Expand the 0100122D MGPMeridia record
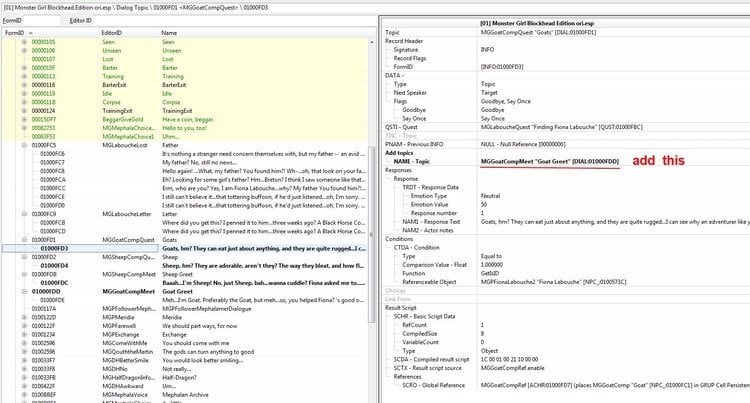 pyautogui.click(x=24, y=317)
